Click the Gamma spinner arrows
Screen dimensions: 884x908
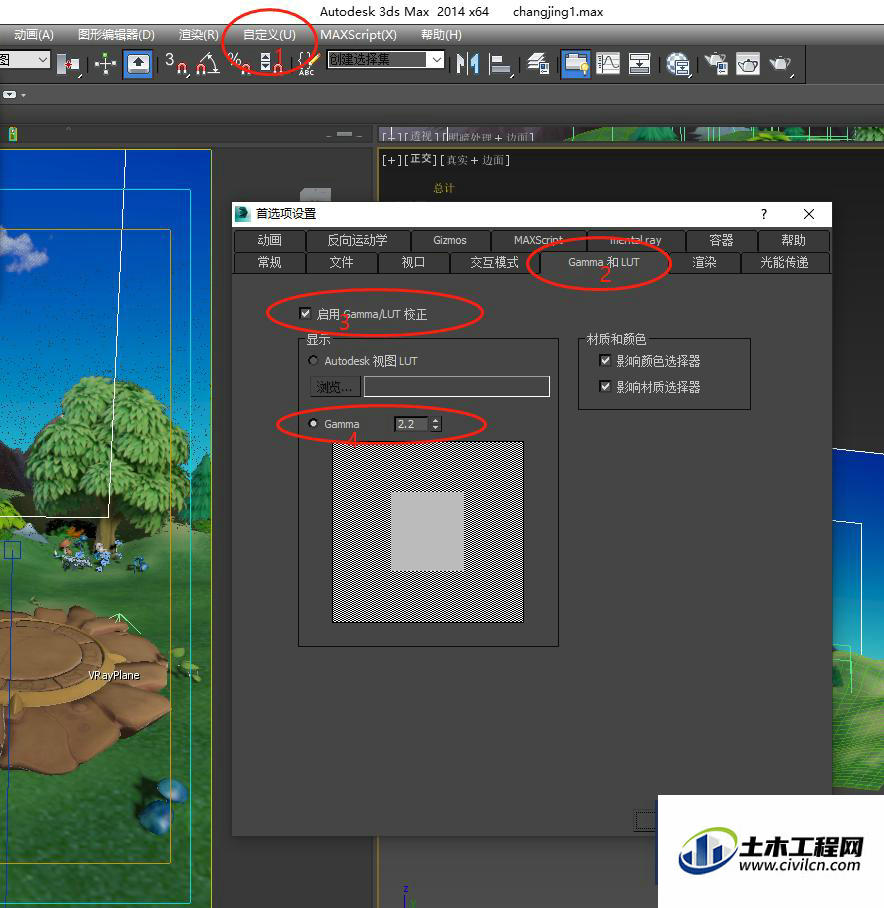pyautogui.click(x=436, y=424)
